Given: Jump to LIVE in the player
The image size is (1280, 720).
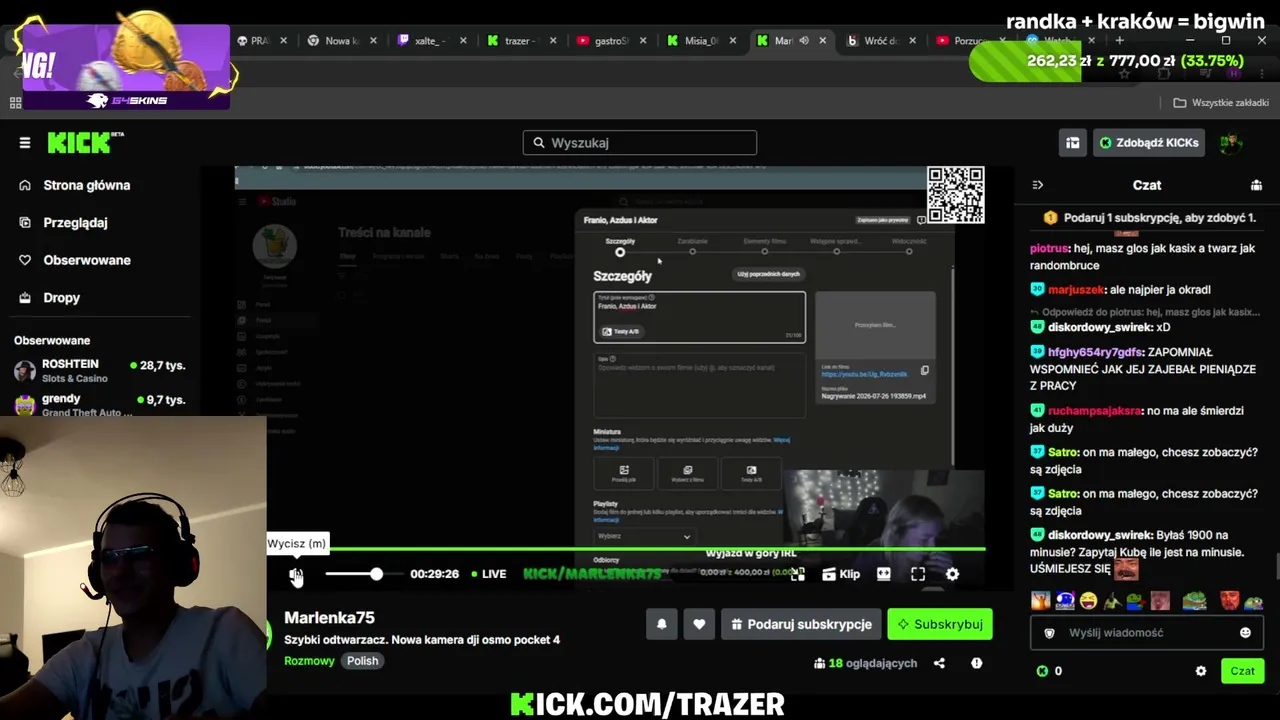Looking at the screenshot, I should coord(488,574).
